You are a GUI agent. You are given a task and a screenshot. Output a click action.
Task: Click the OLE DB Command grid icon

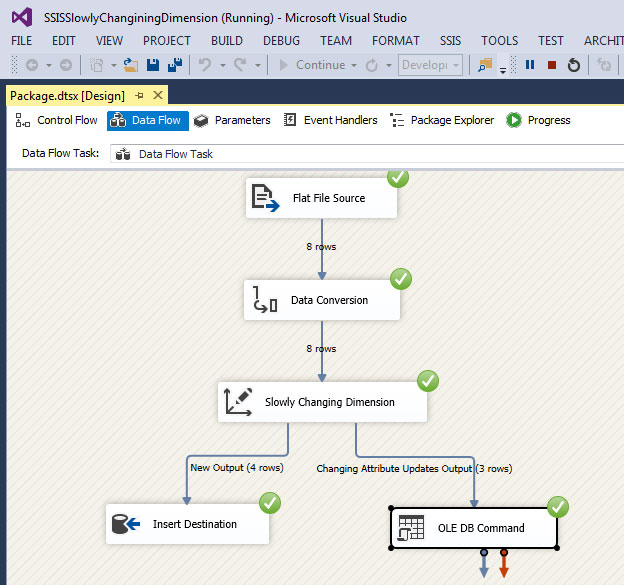[411, 528]
